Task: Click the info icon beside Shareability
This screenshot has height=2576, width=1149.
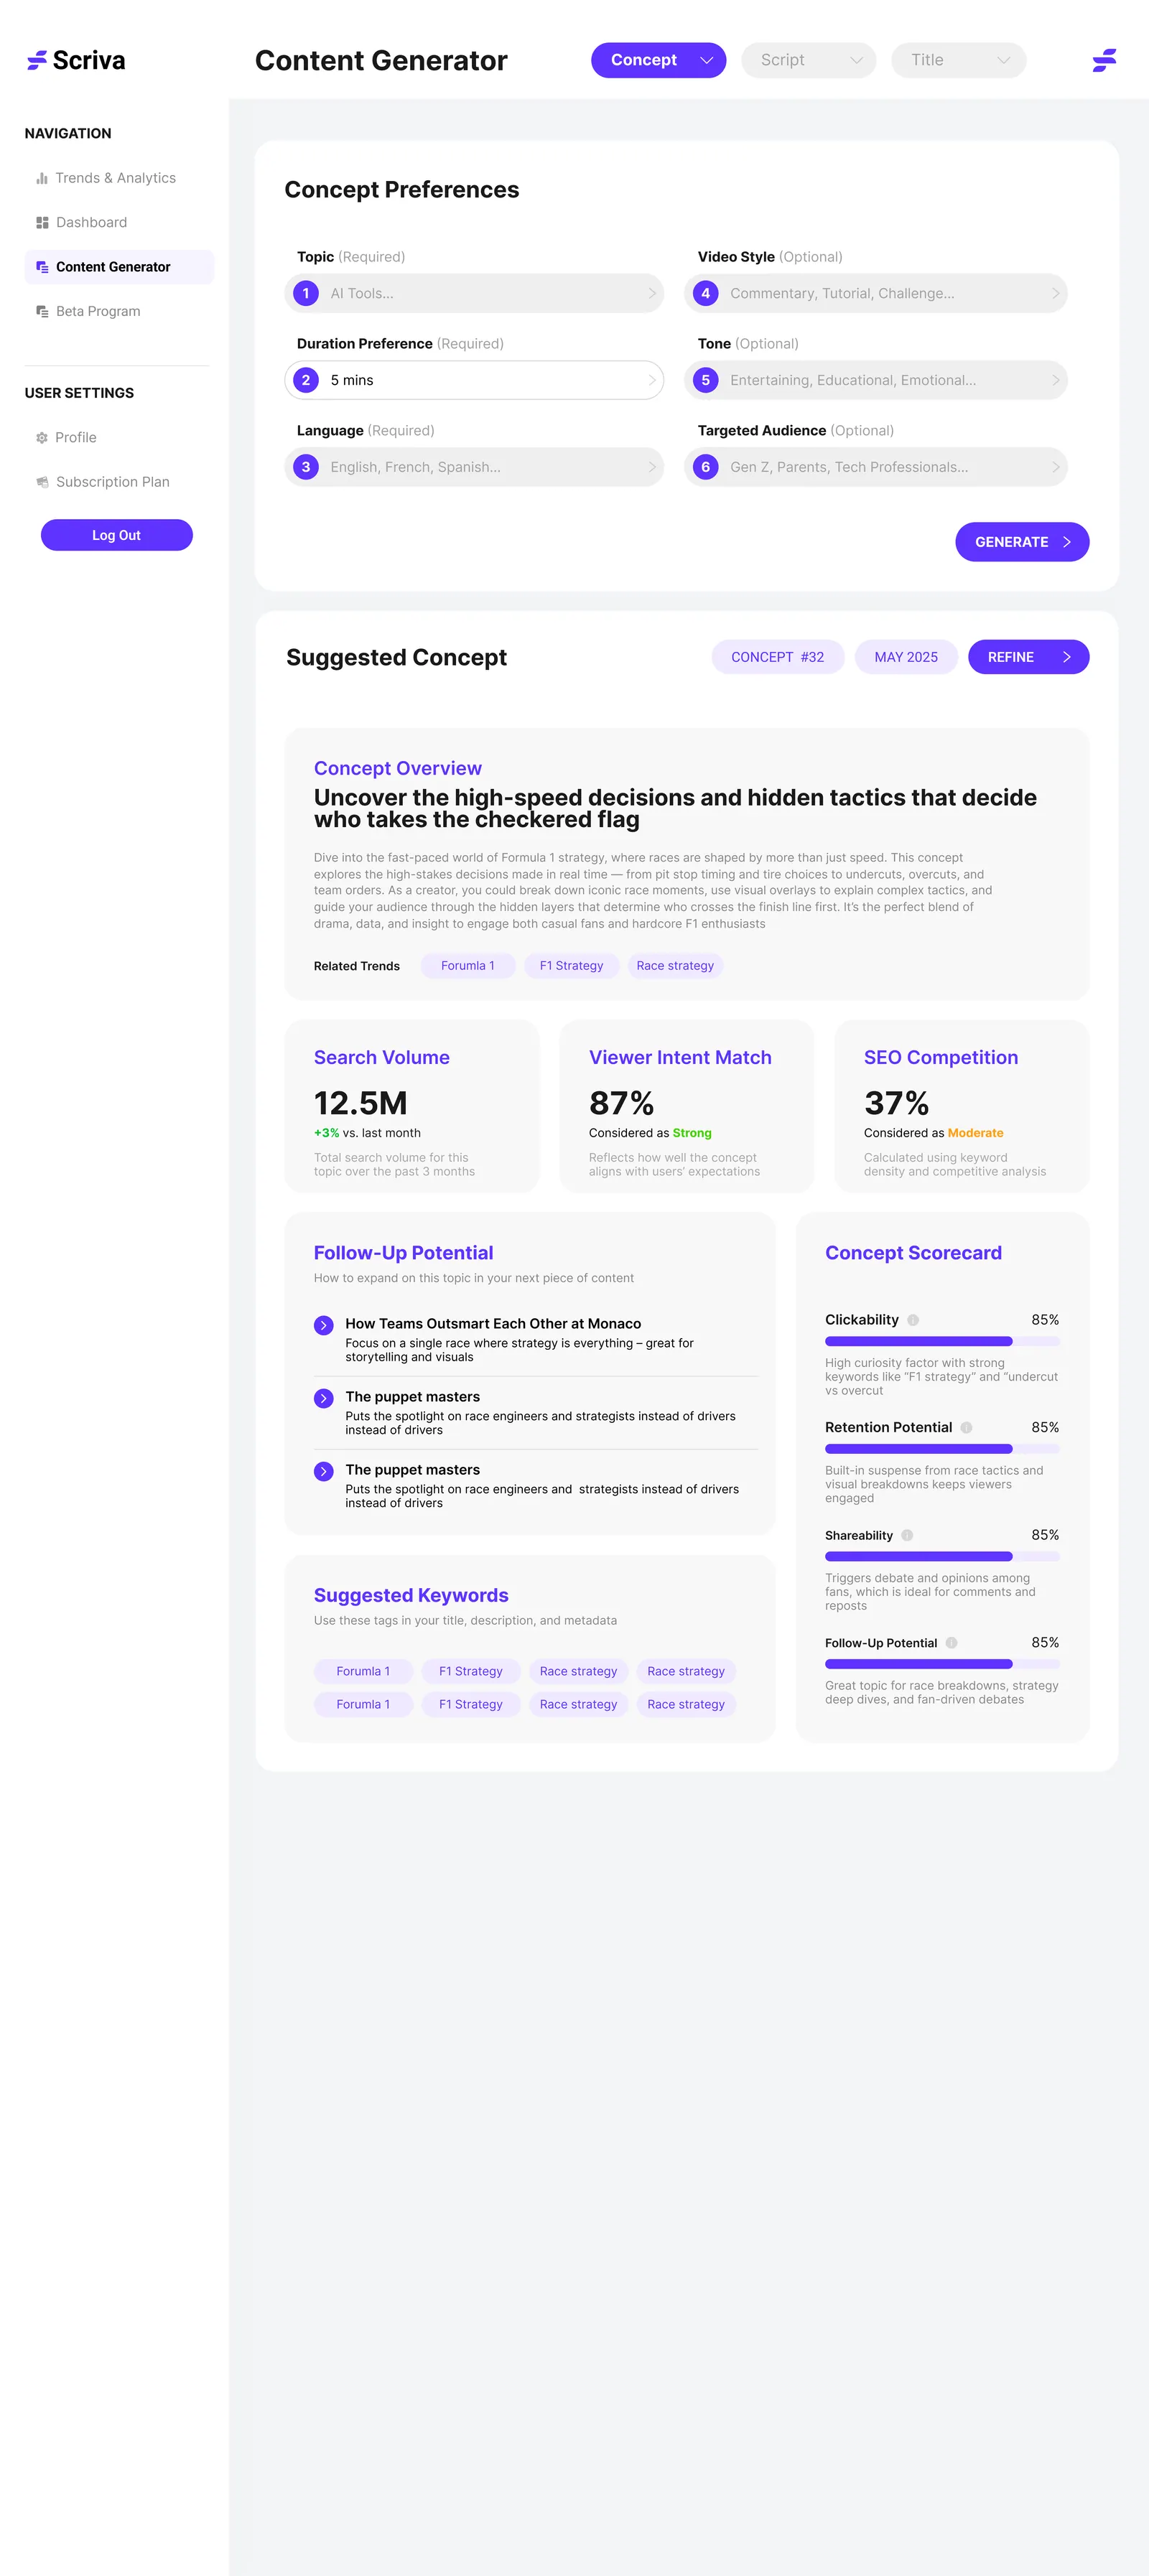Action: click(x=907, y=1535)
